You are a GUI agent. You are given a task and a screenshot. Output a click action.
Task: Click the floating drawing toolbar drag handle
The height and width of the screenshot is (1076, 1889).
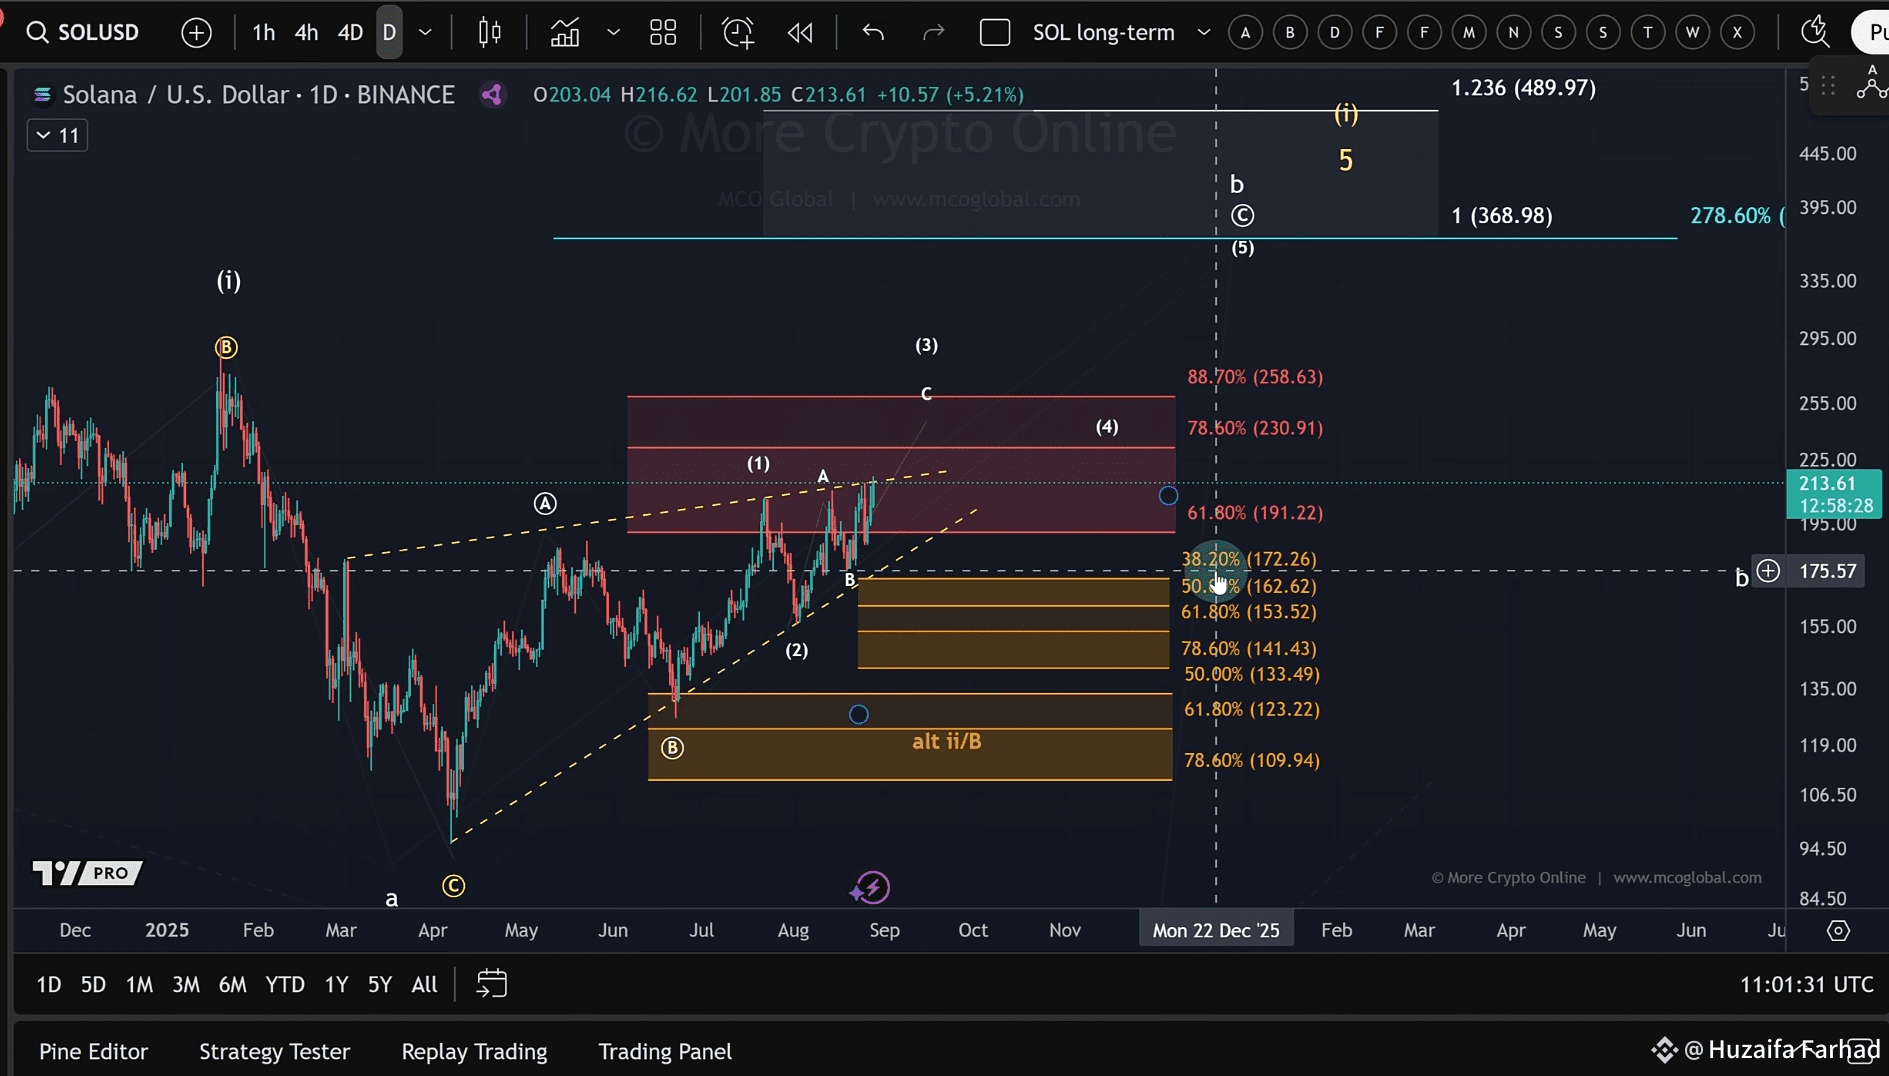click(x=1828, y=86)
